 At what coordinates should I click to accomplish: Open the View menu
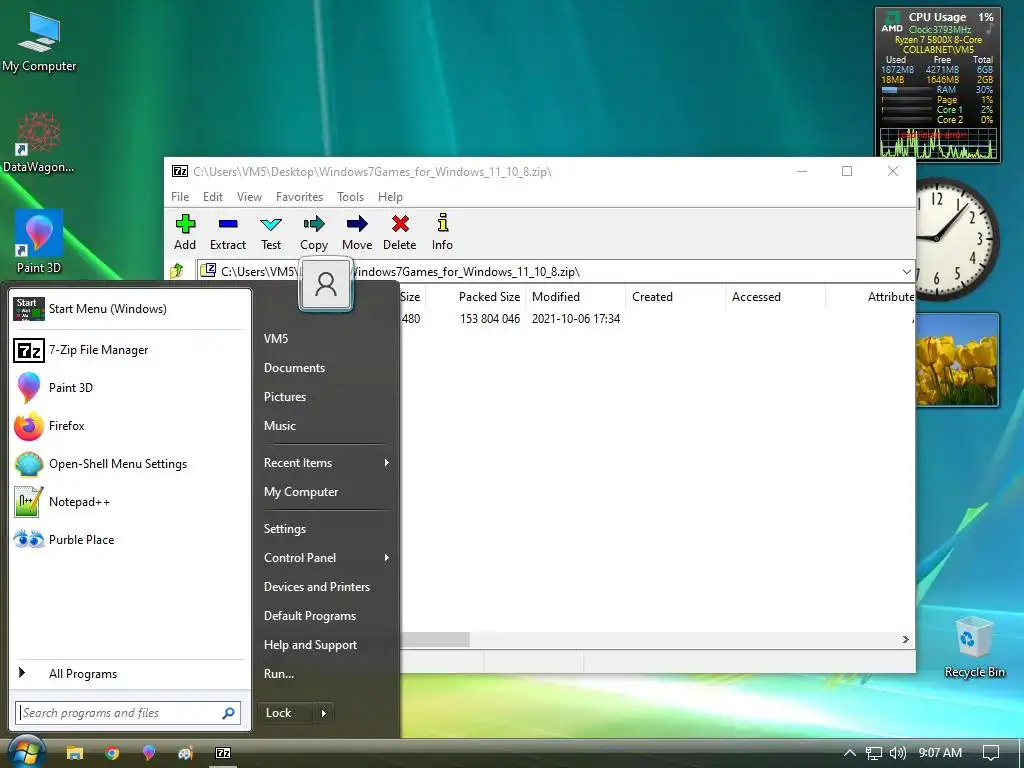[x=249, y=197]
